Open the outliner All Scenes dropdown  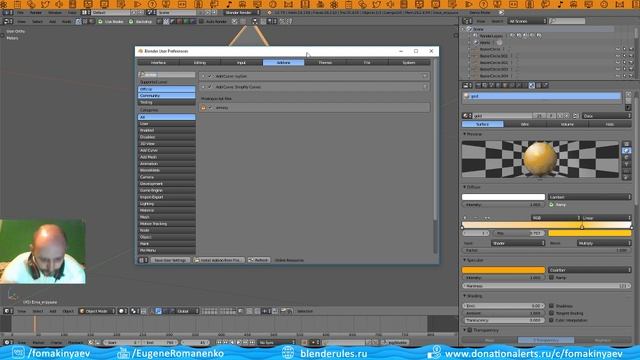pos(527,21)
